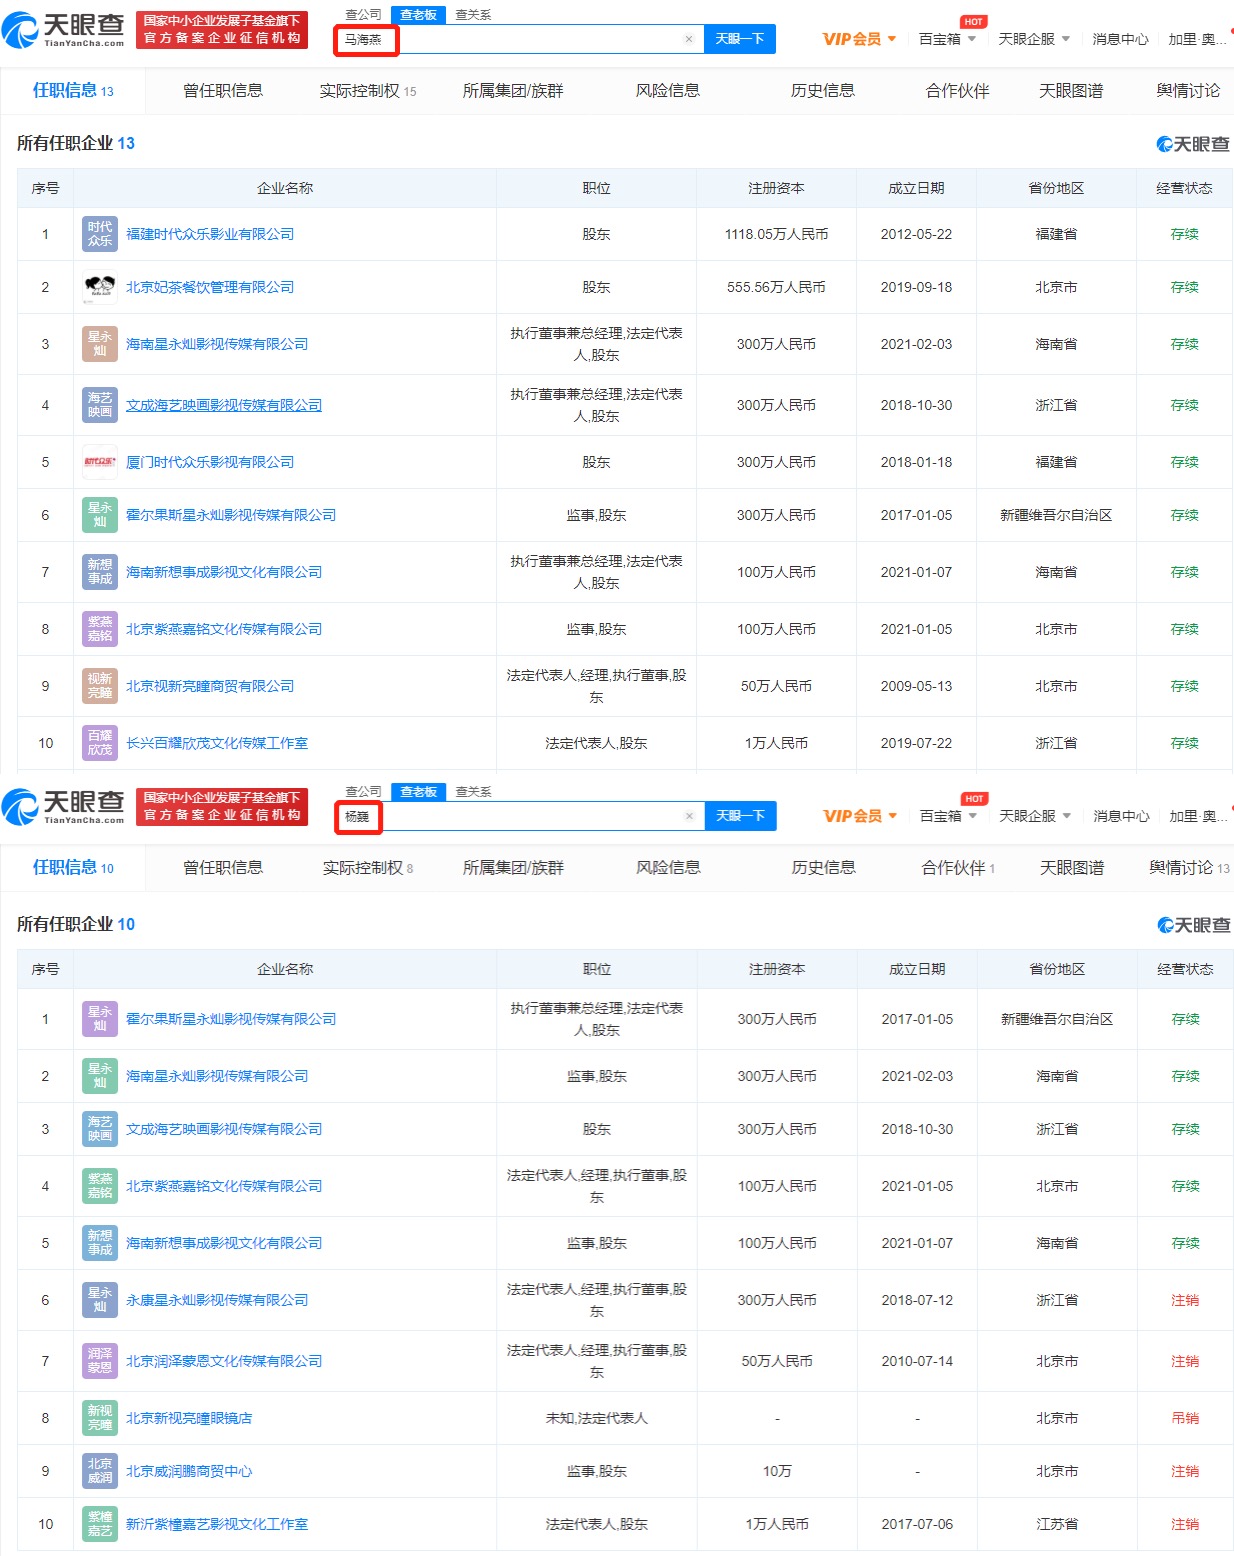Viewport: 1234px width, 1556px height.
Task: Click the 新想事成 logo in 马海燕's company list
Action: pos(100,572)
